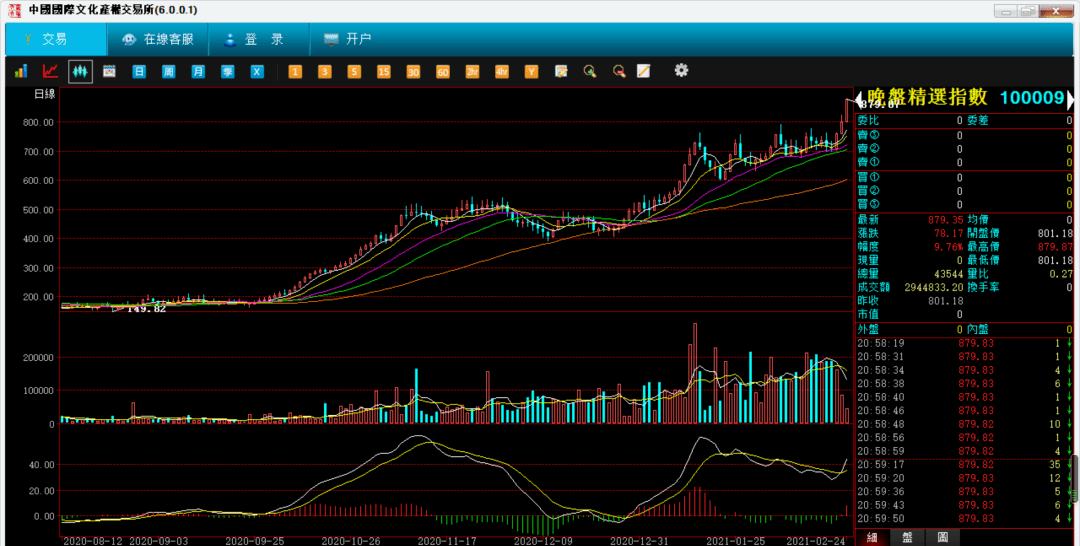Click date label 2021-01-25 on axis
The height and width of the screenshot is (546, 1080).
(x=736, y=540)
